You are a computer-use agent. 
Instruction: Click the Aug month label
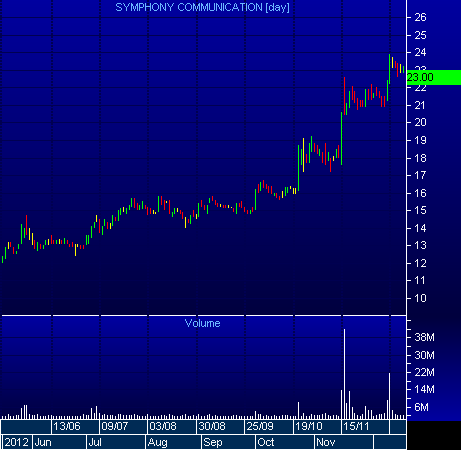(157, 442)
